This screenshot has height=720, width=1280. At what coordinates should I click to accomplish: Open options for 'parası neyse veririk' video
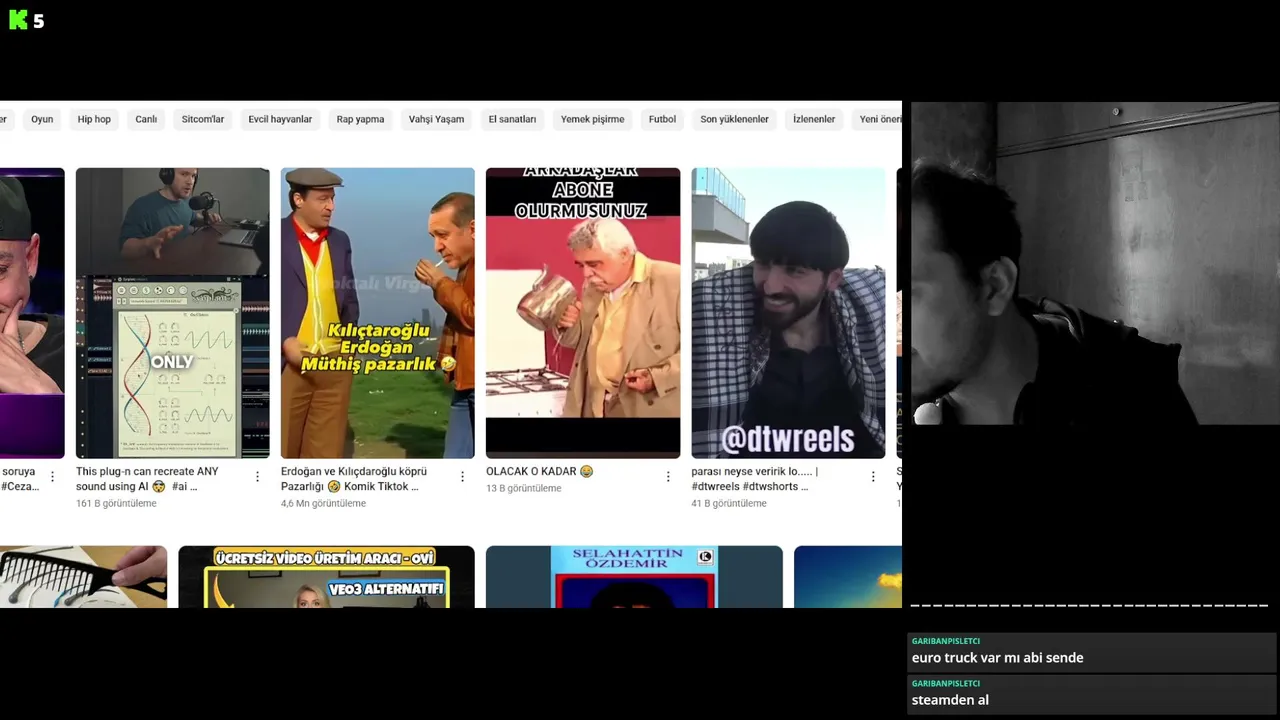873,477
